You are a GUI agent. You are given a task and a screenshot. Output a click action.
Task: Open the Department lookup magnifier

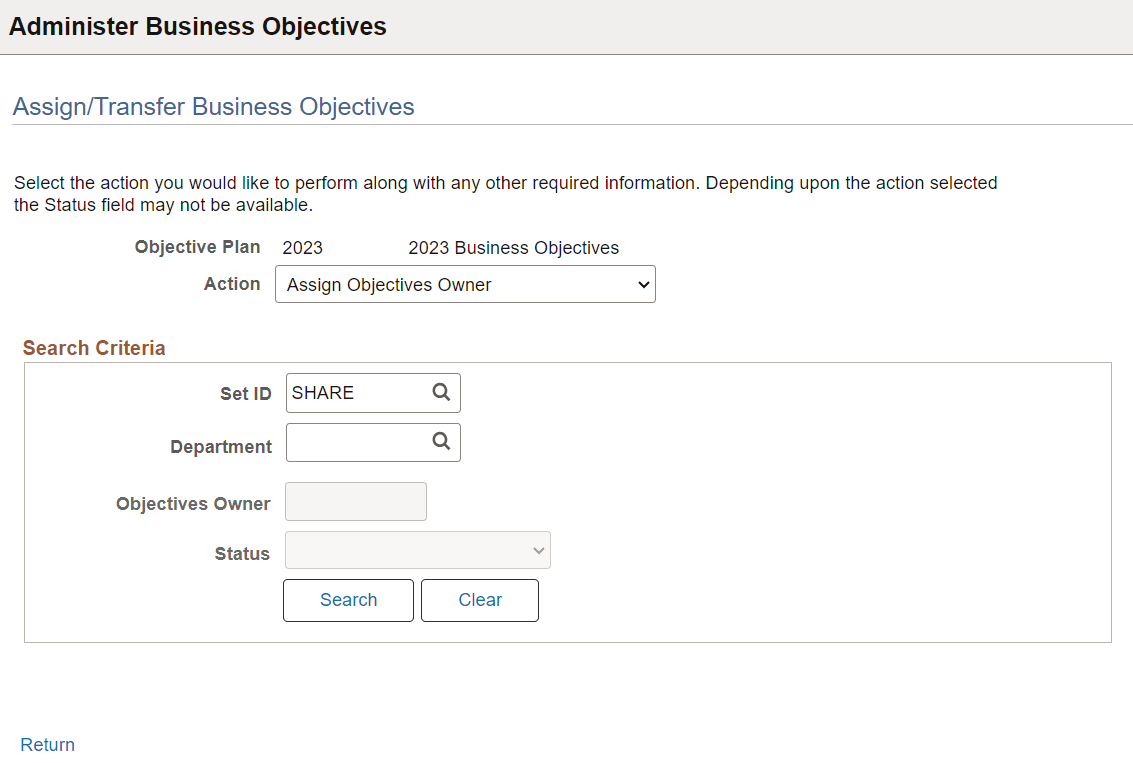(441, 442)
